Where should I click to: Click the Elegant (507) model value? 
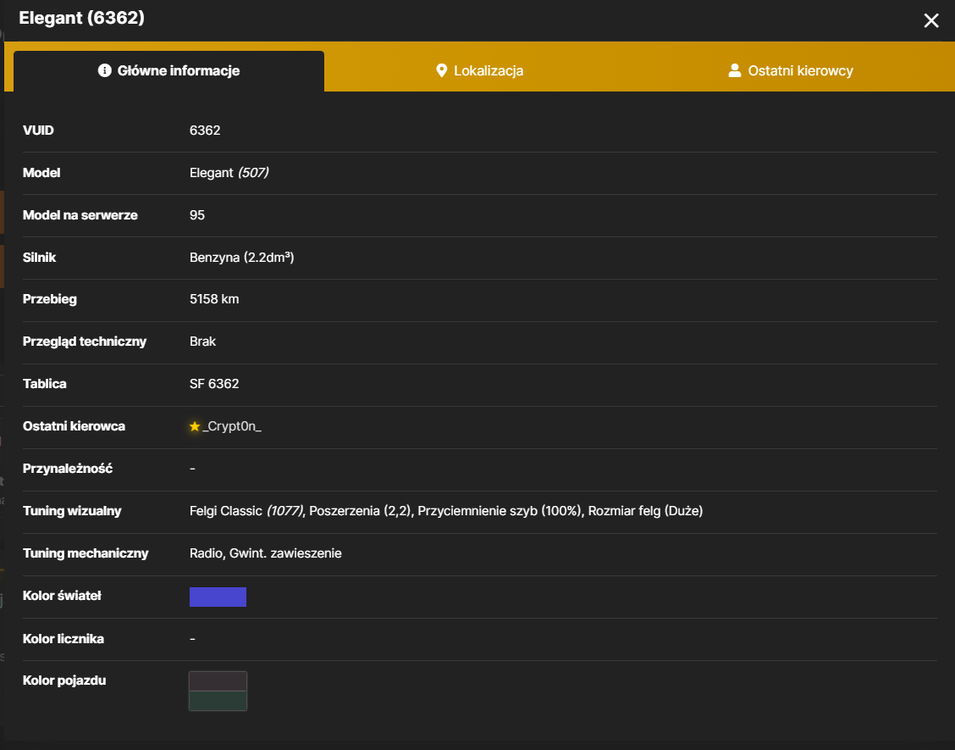229,173
